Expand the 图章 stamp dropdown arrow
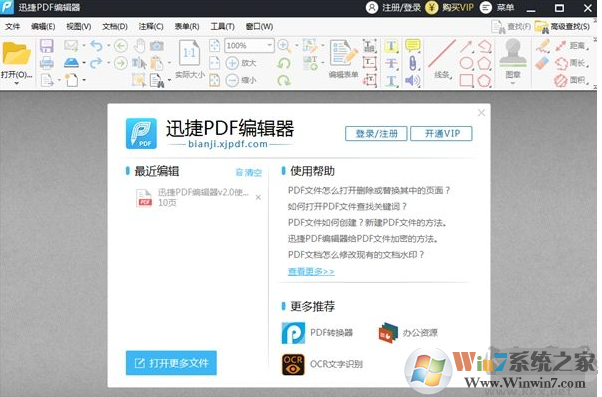Screen dimensions: 602x397 pyautogui.click(x=513, y=83)
